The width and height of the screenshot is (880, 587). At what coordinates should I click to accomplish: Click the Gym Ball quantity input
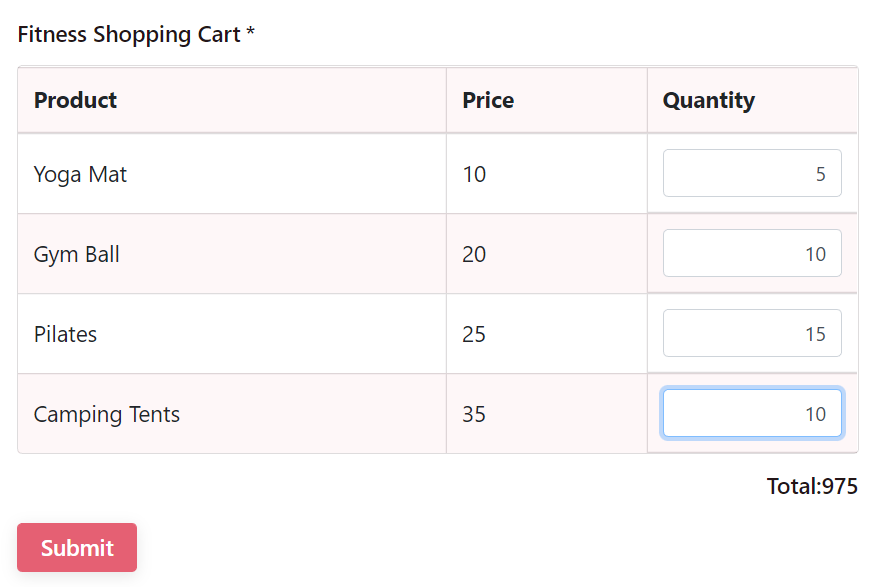(751, 254)
